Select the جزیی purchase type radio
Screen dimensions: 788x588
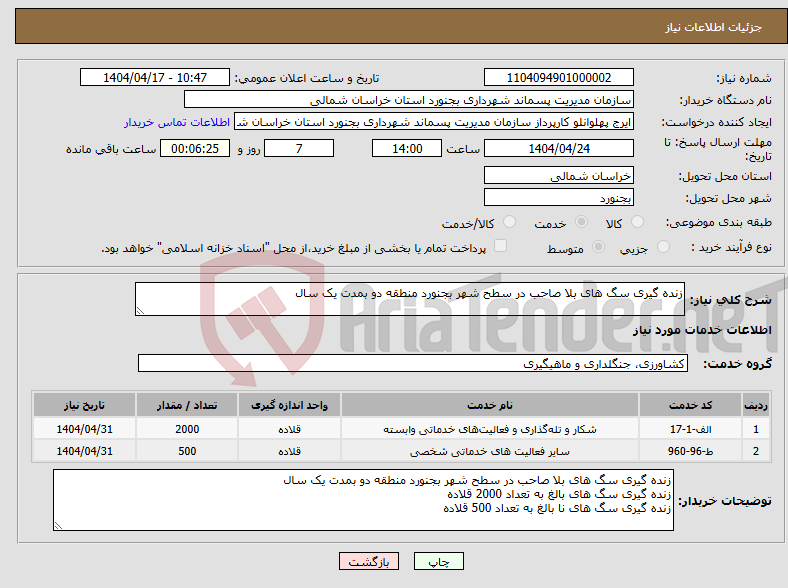663,247
